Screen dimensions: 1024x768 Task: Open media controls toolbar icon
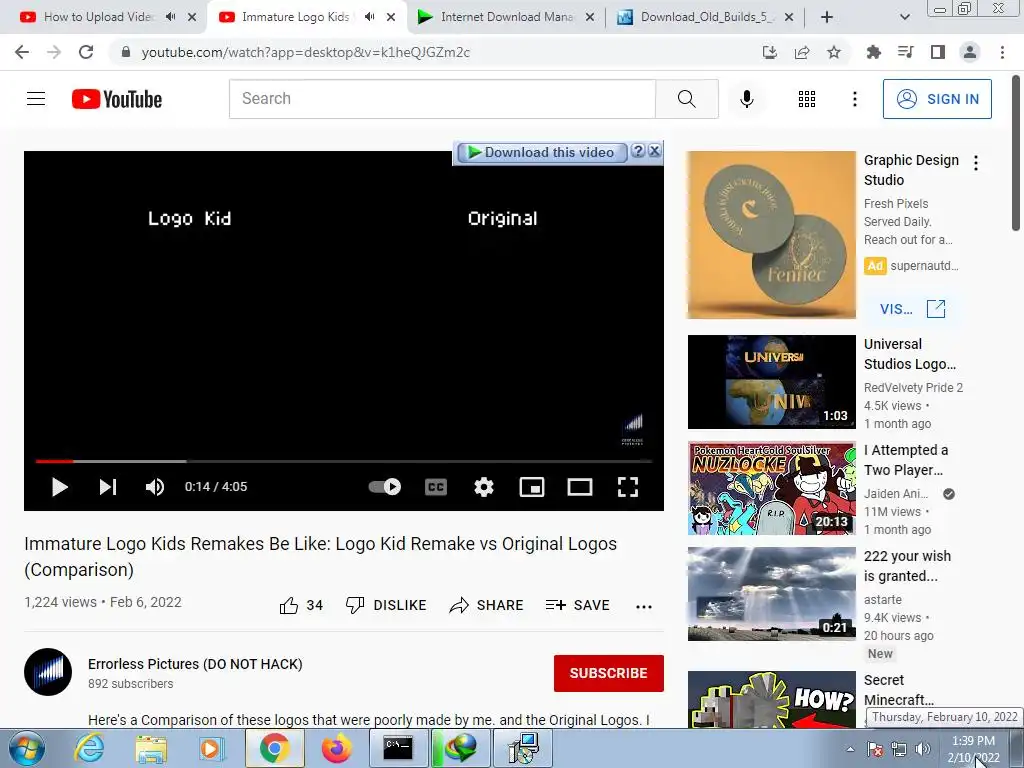(906, 52)
